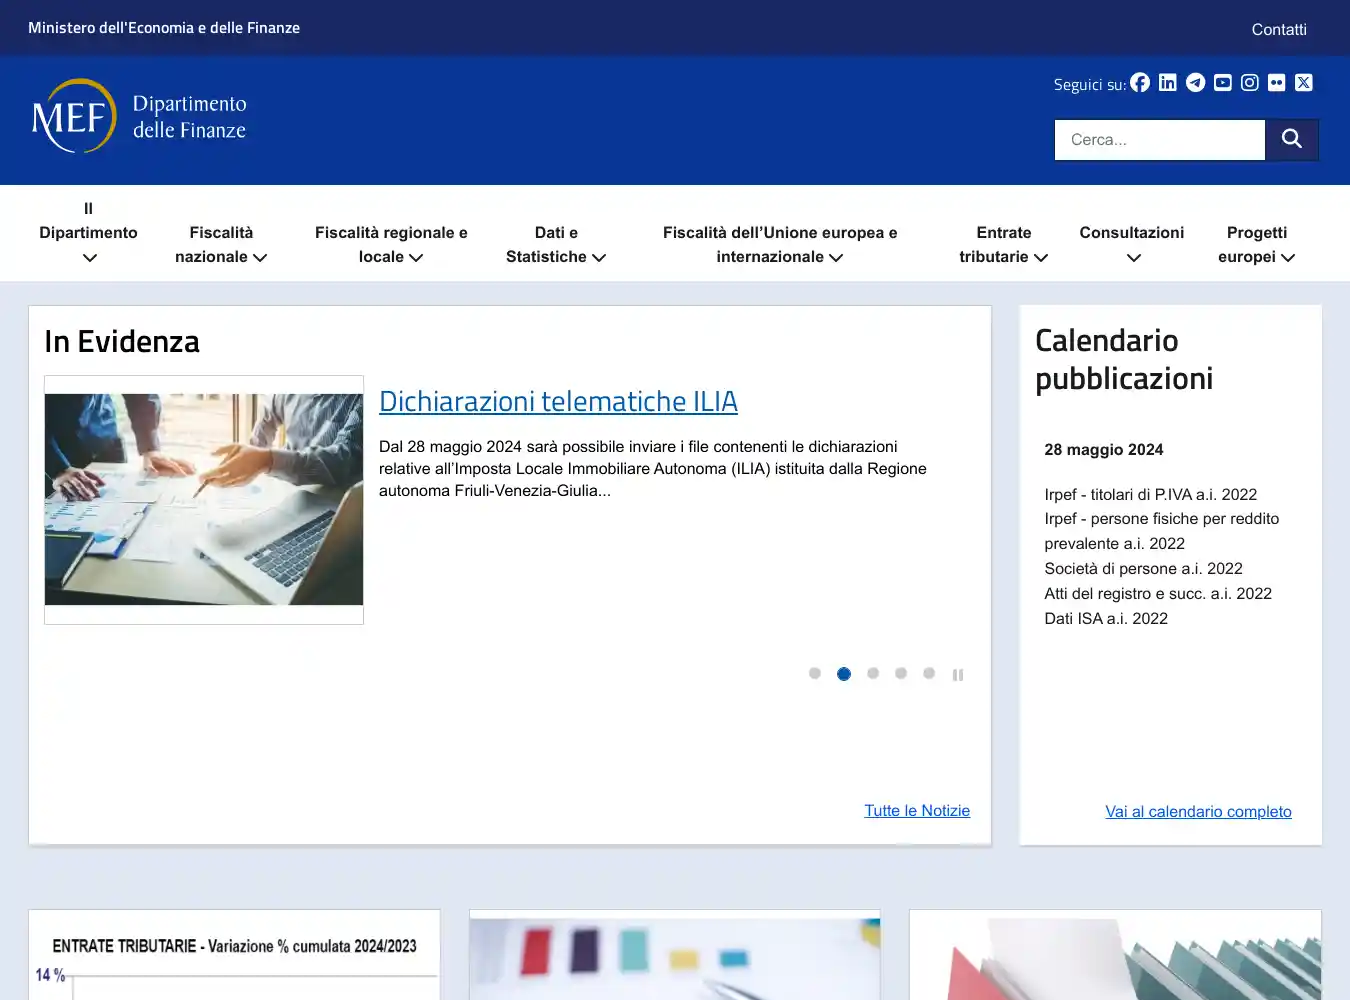This screenshot has height=1000, width=1350.
Task: Open the Facebook social icon
Action: pyautogui.click(x=1140, y=83)
